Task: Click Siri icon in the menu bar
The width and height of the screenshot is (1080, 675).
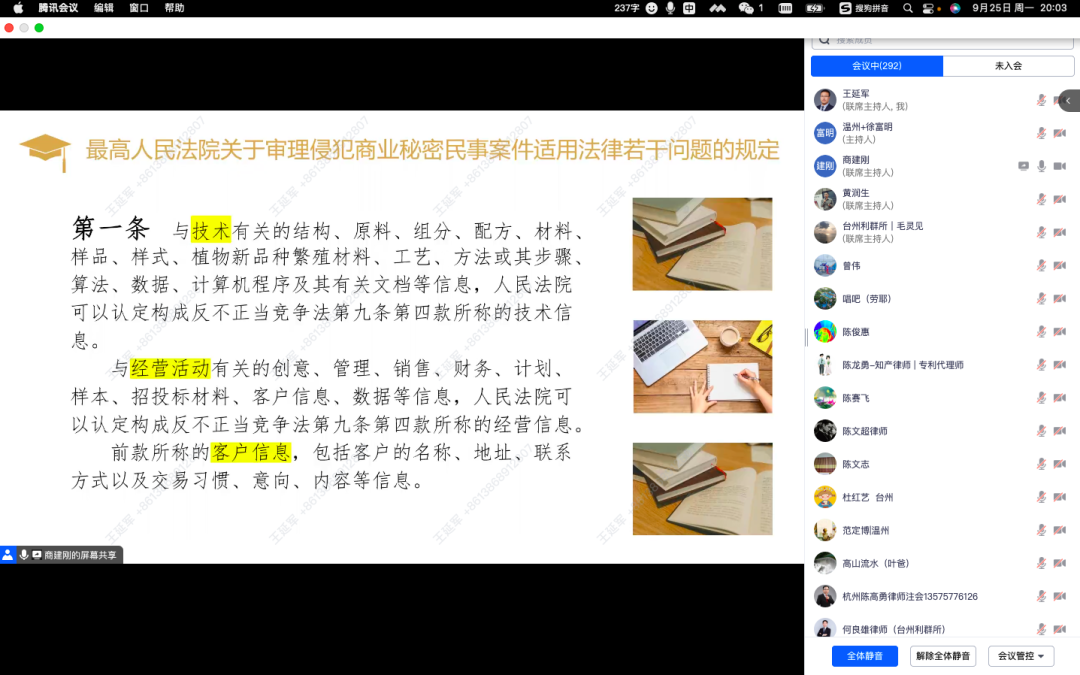Action: (955, 8)
